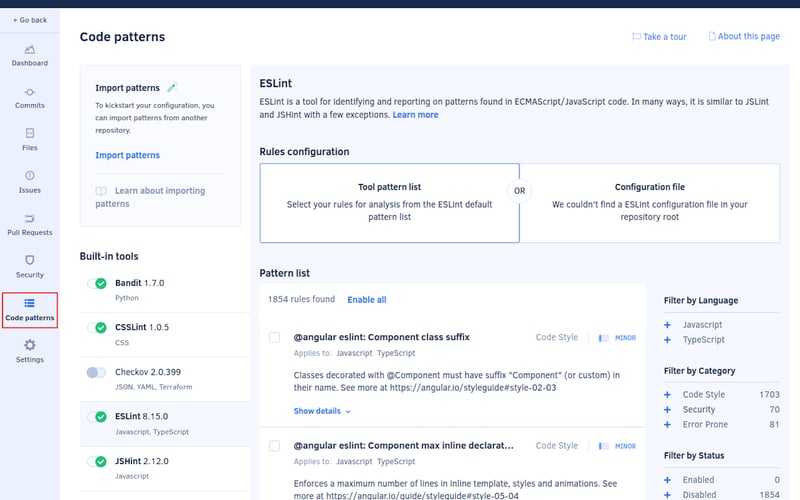The height and width of the screenshot is (500, 800).
Task: Select the Code patterns list icon
Action: 30,303
